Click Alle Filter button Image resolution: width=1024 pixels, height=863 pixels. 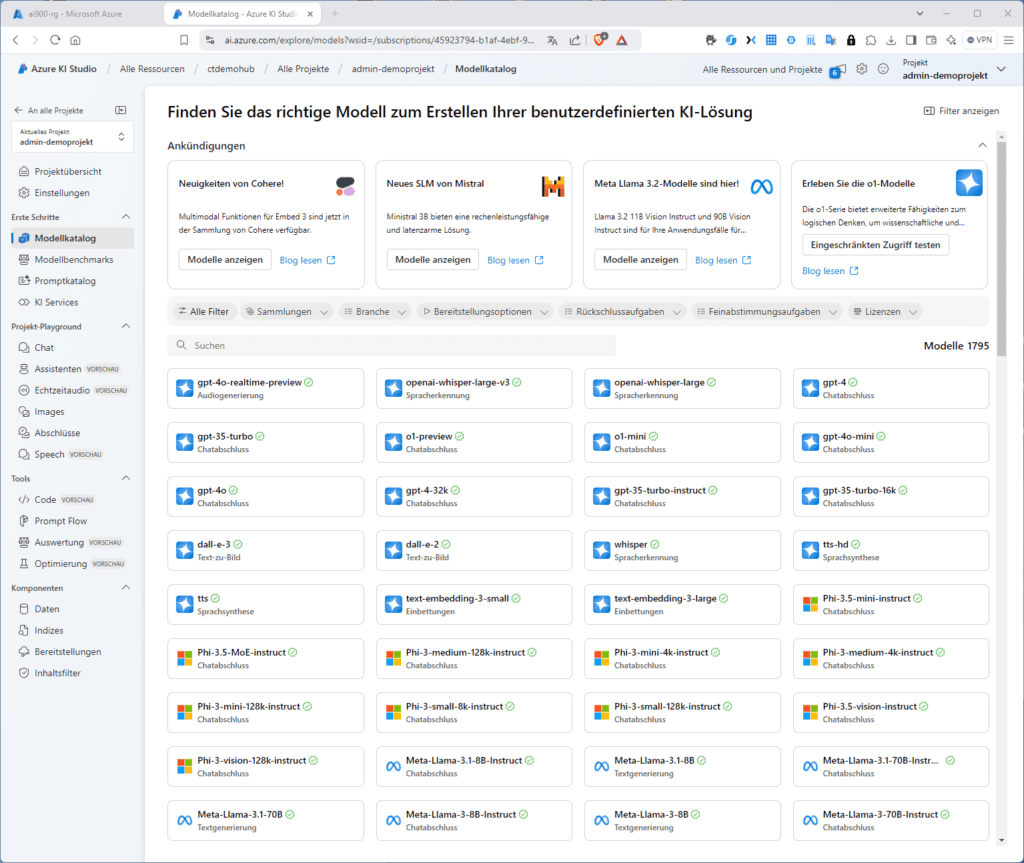point(203,312)
